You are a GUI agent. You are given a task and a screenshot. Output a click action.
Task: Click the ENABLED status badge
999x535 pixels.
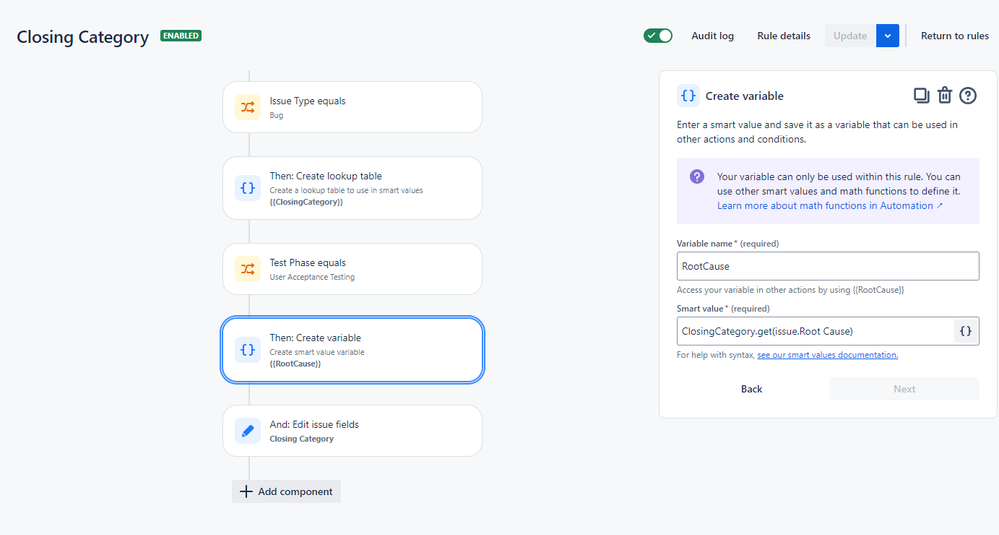click(181, 36)
